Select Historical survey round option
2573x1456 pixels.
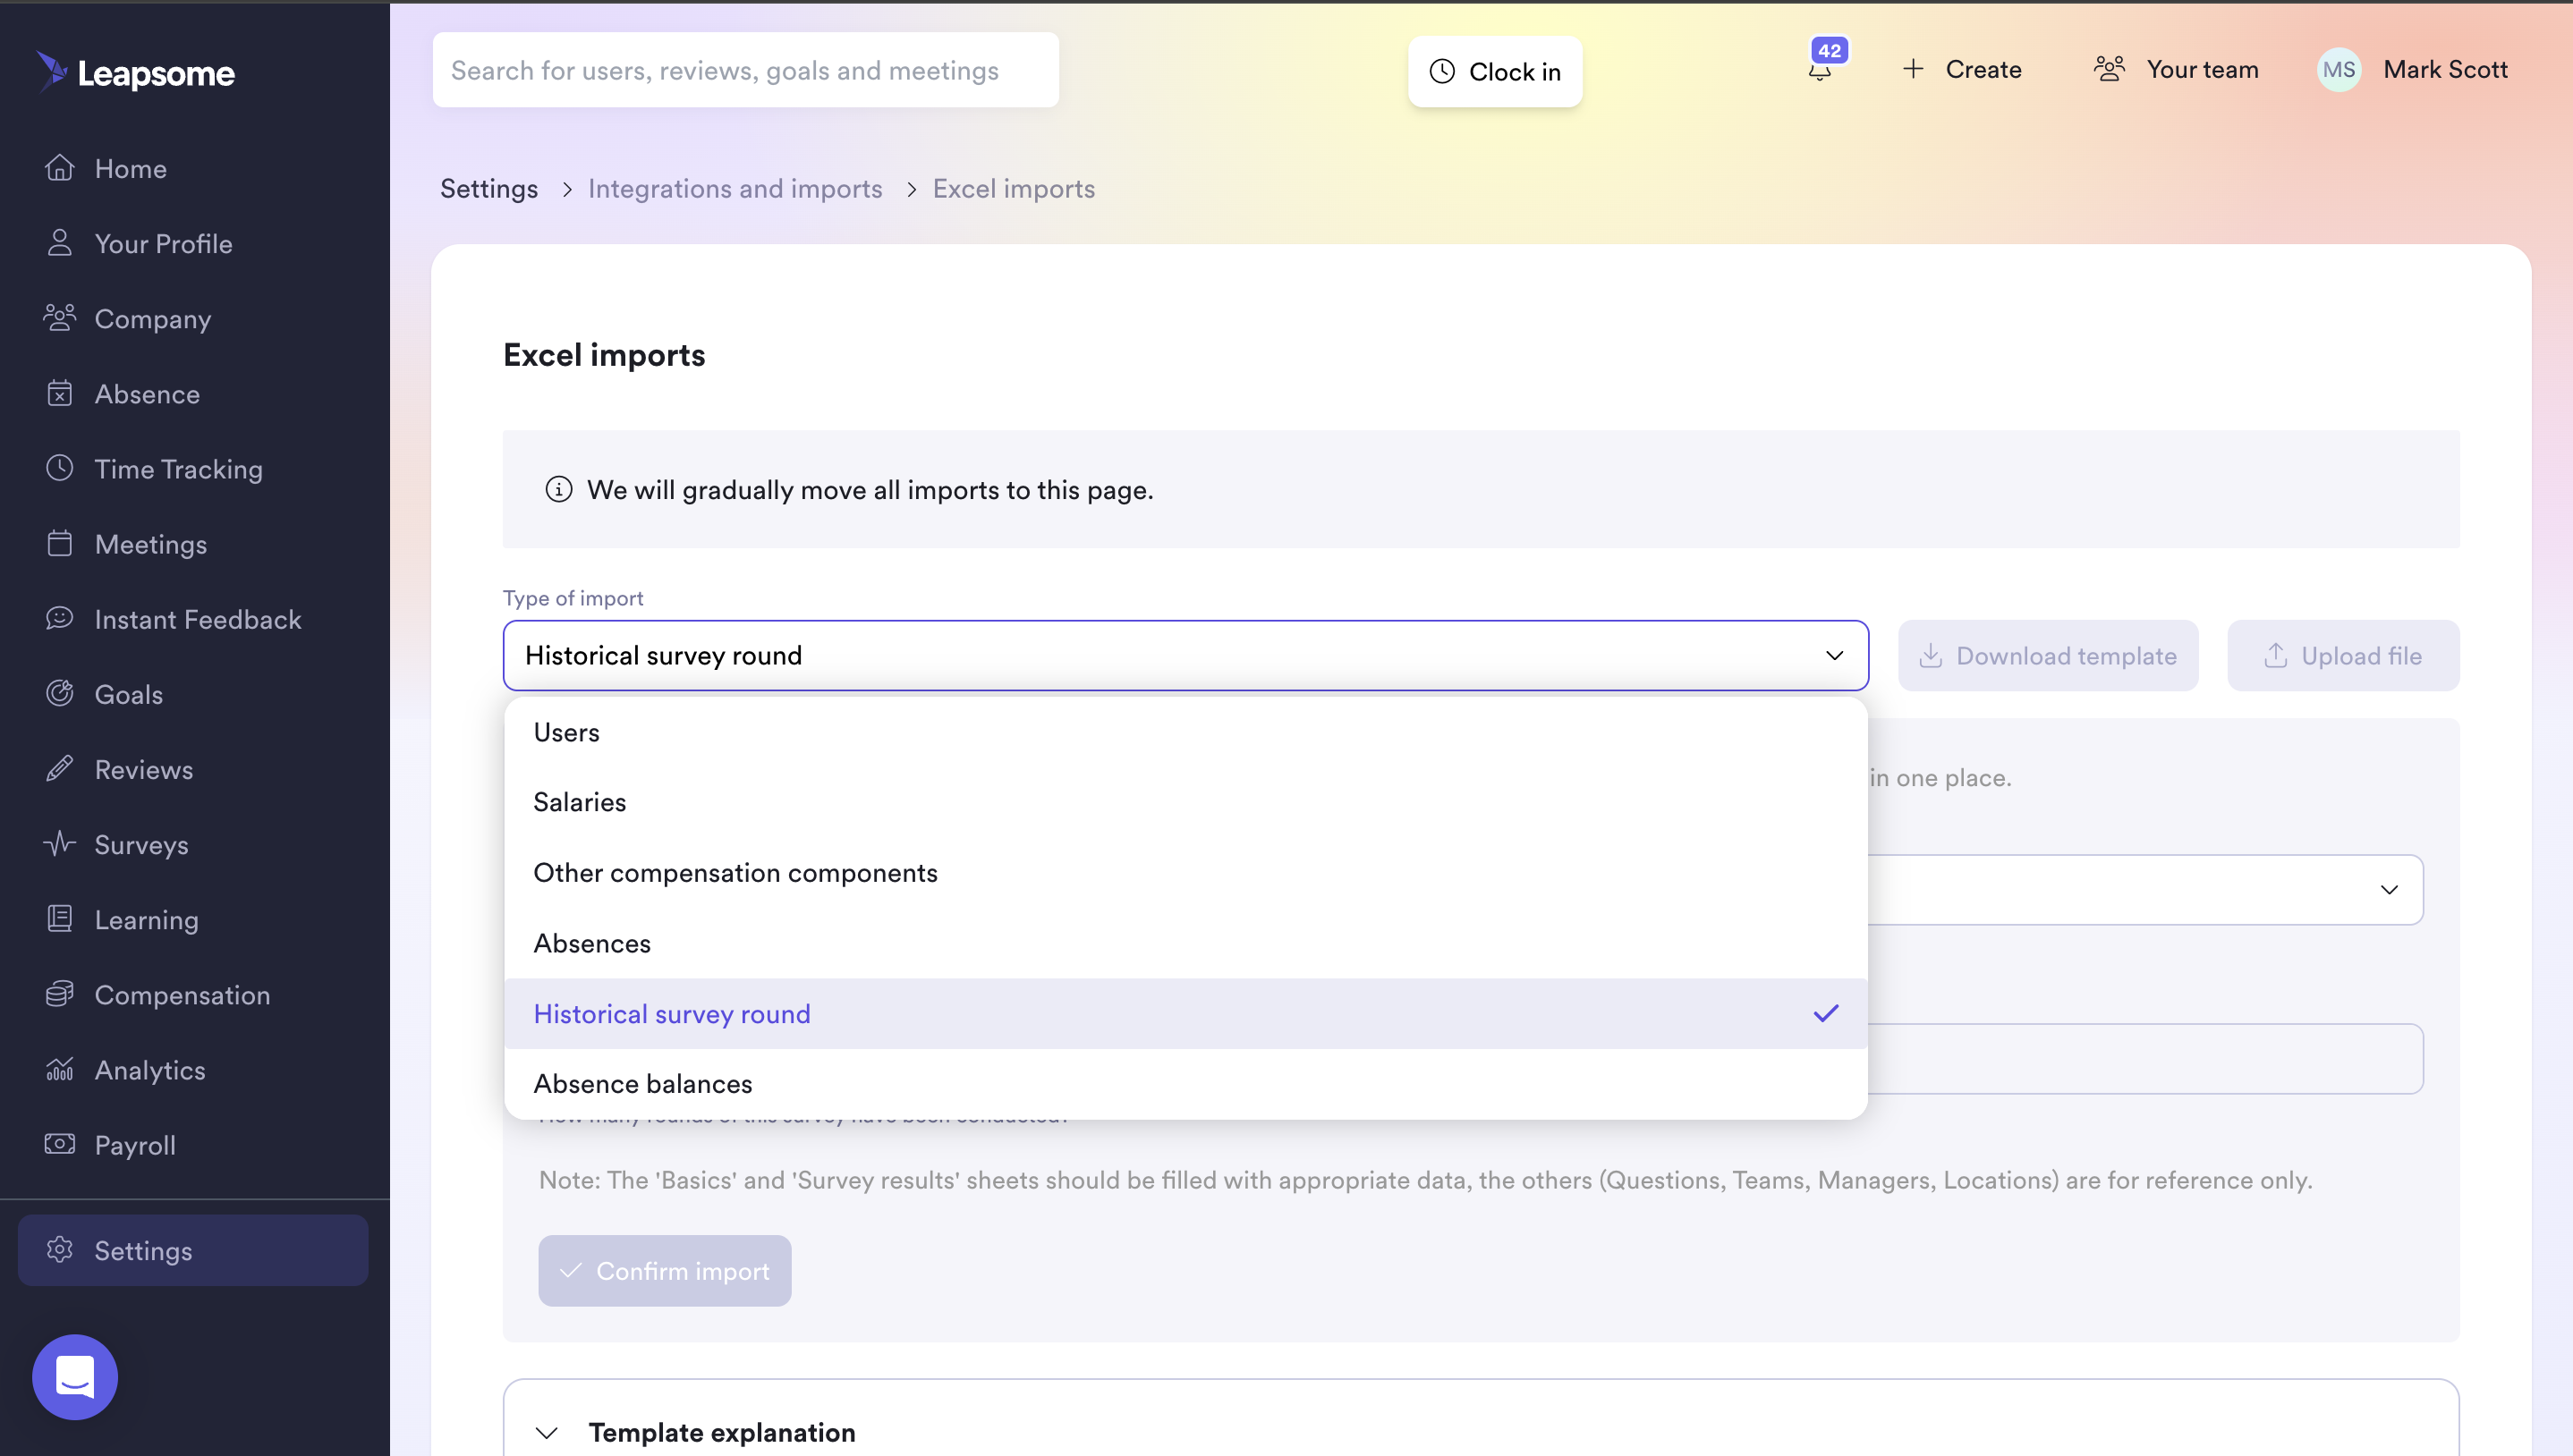pos(1186,1014)
